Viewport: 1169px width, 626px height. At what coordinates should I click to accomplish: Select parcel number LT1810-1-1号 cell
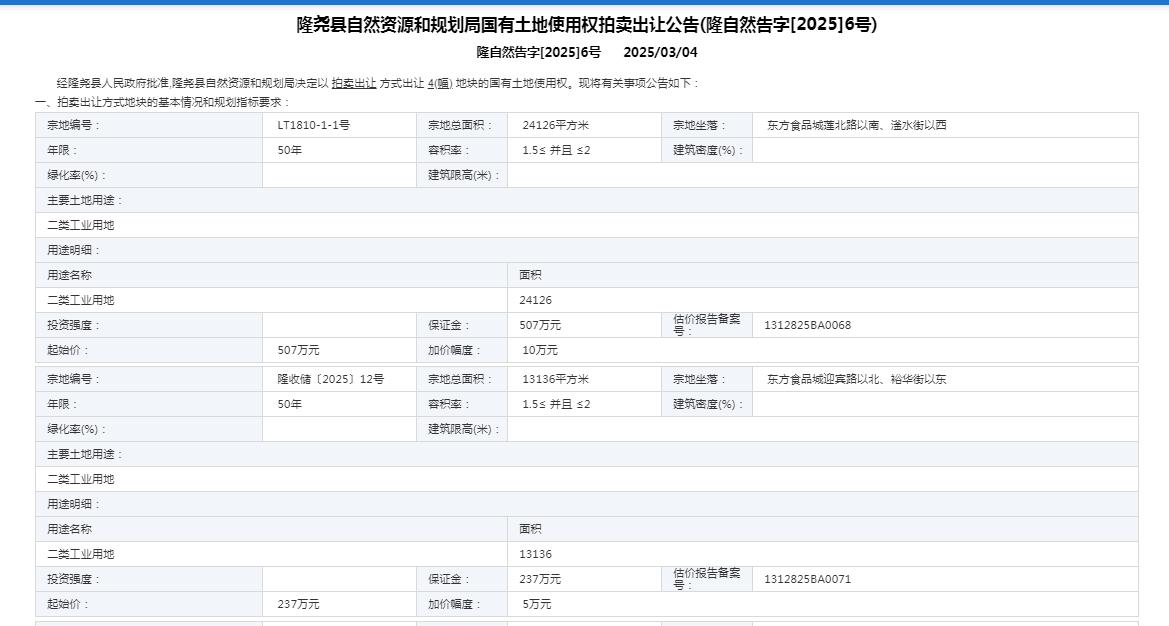pyautogui.click(x=313, y=126)
